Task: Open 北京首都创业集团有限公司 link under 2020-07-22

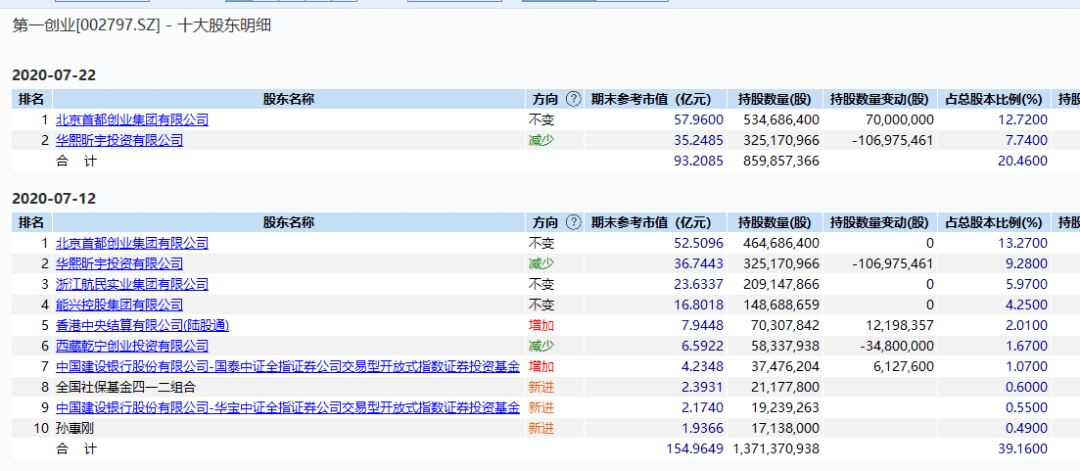Action: (x=132, y=120)
